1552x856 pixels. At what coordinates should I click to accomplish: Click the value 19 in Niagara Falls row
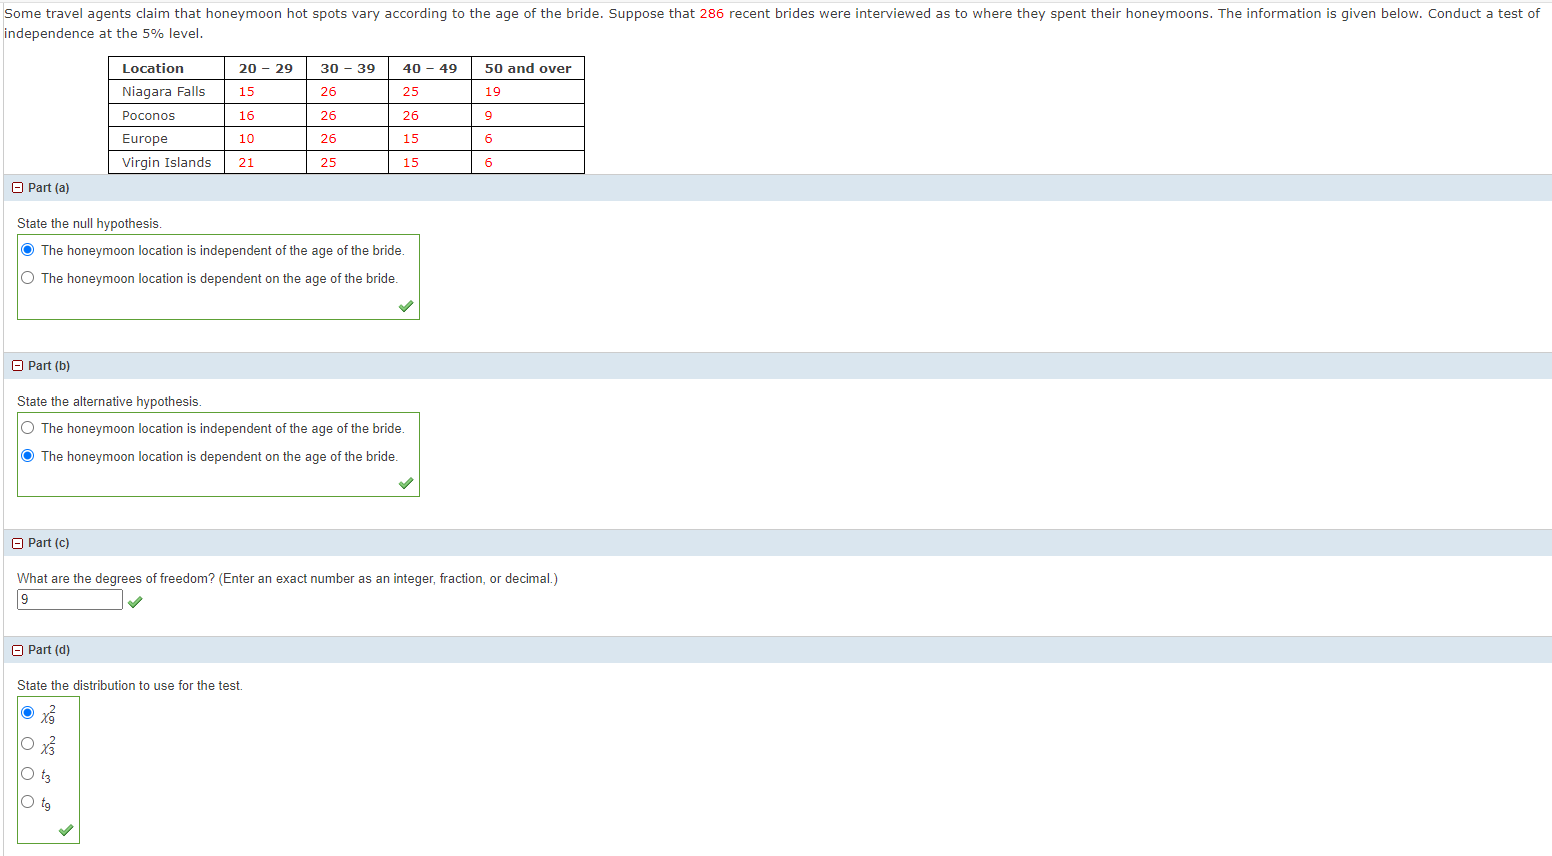click(x=493, y=92)
